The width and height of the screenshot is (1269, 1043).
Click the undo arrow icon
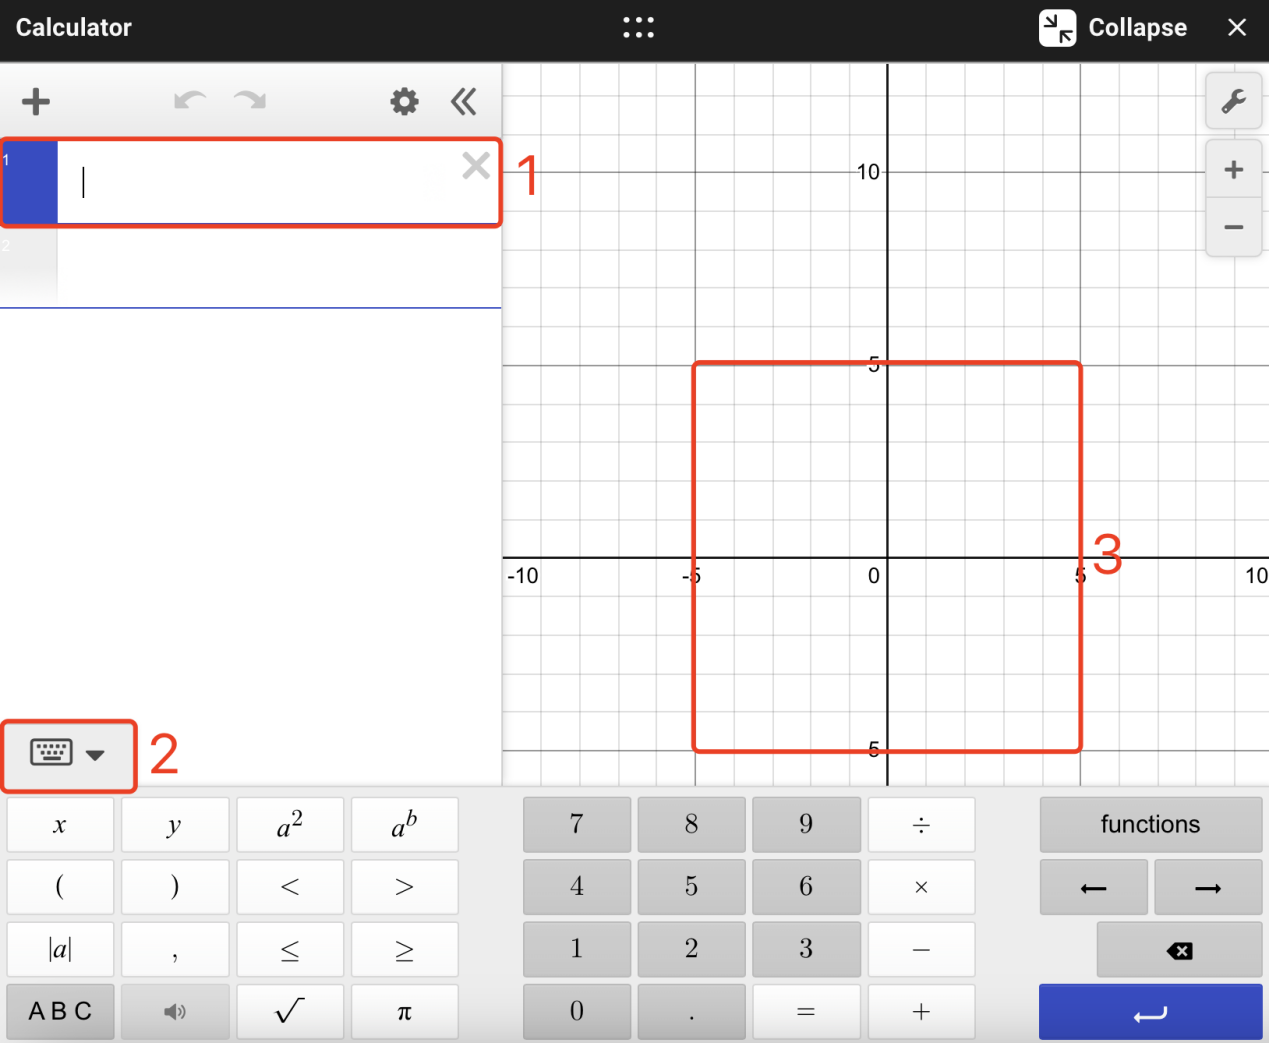tap(189, 100)
